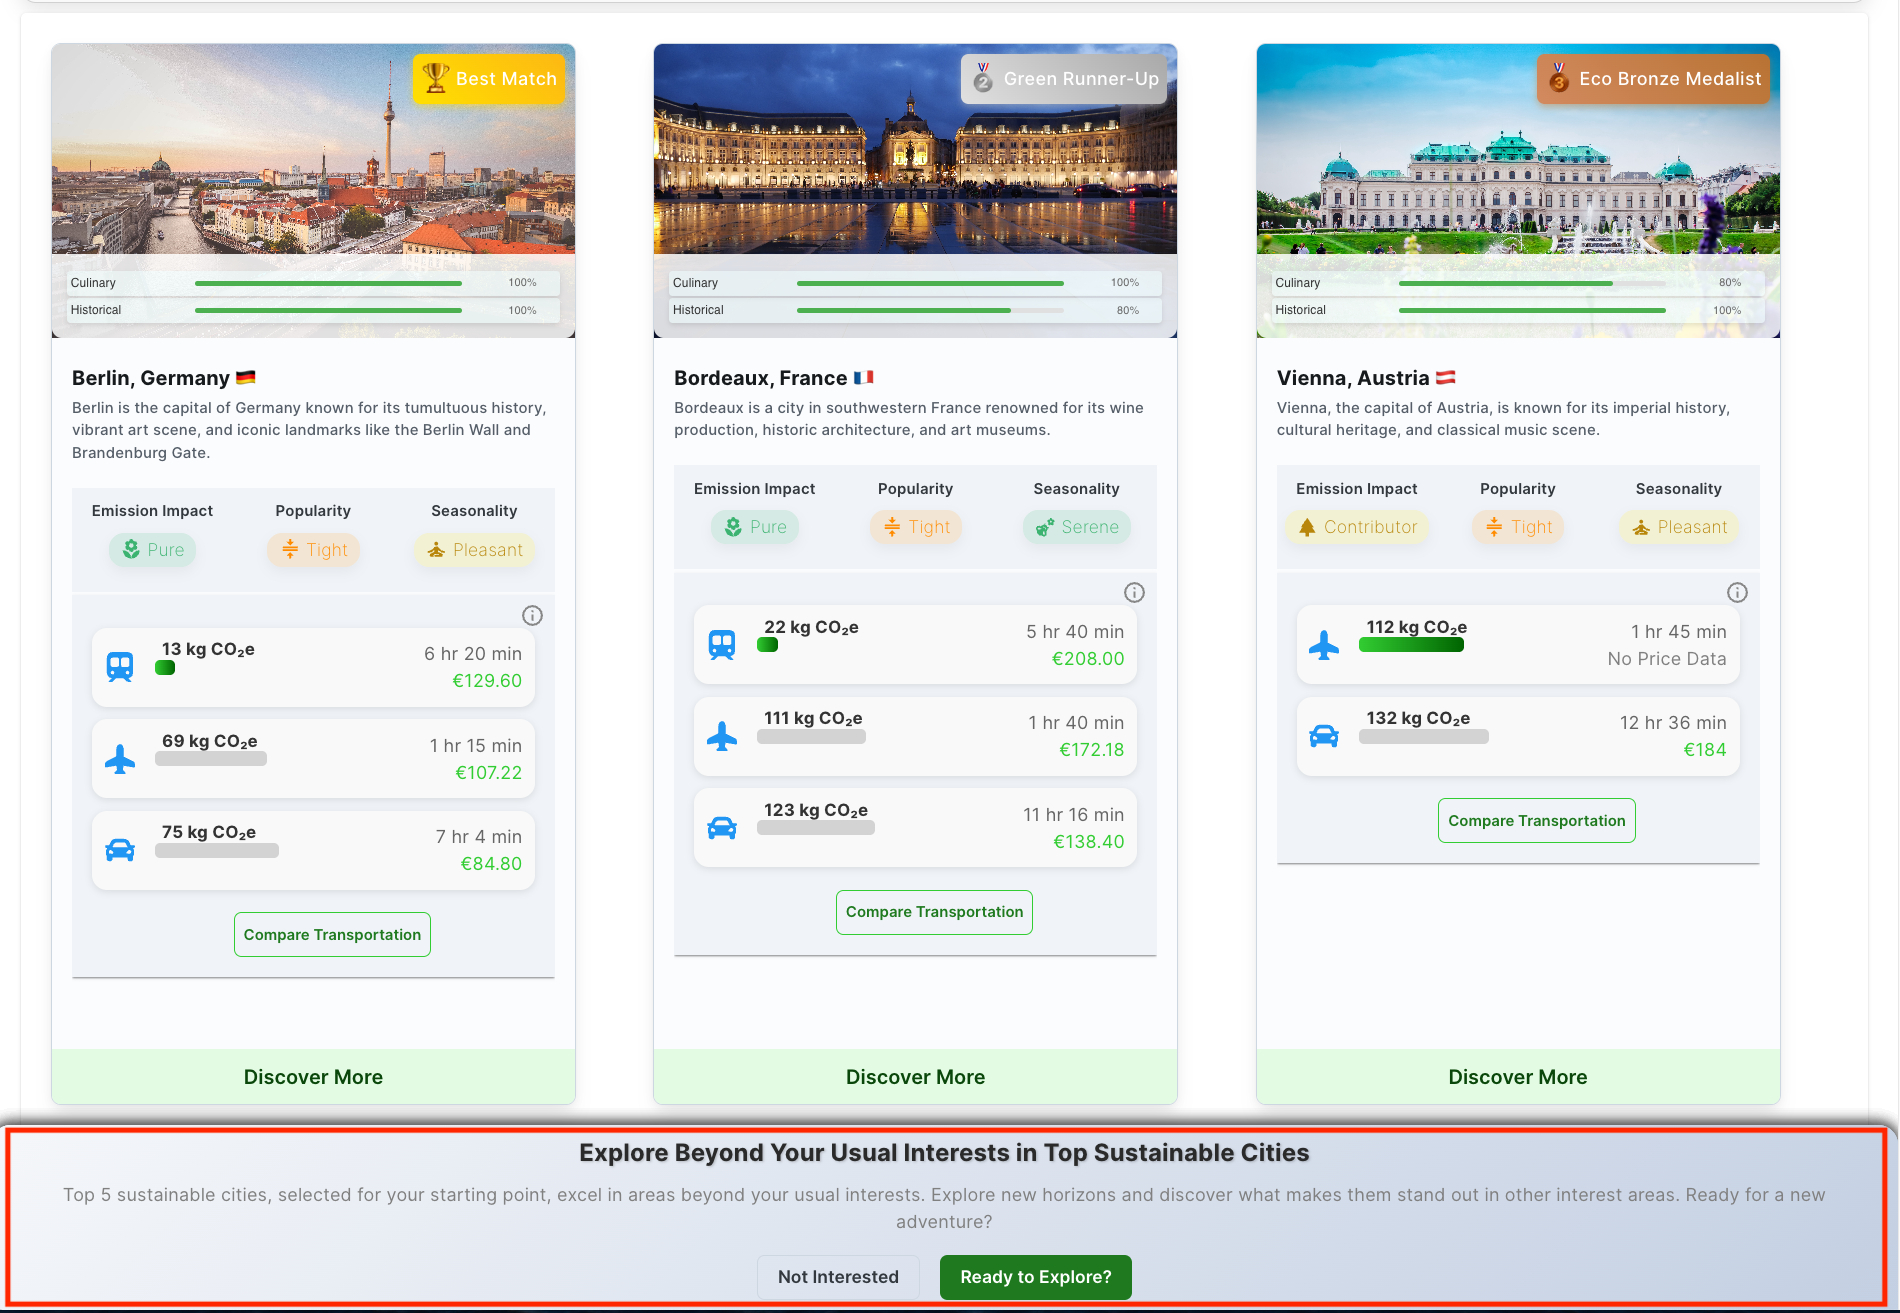The image size is (1900, 1313).
Task: Click the car icon in Bordeaux's transport list
Action: [722, 828]
